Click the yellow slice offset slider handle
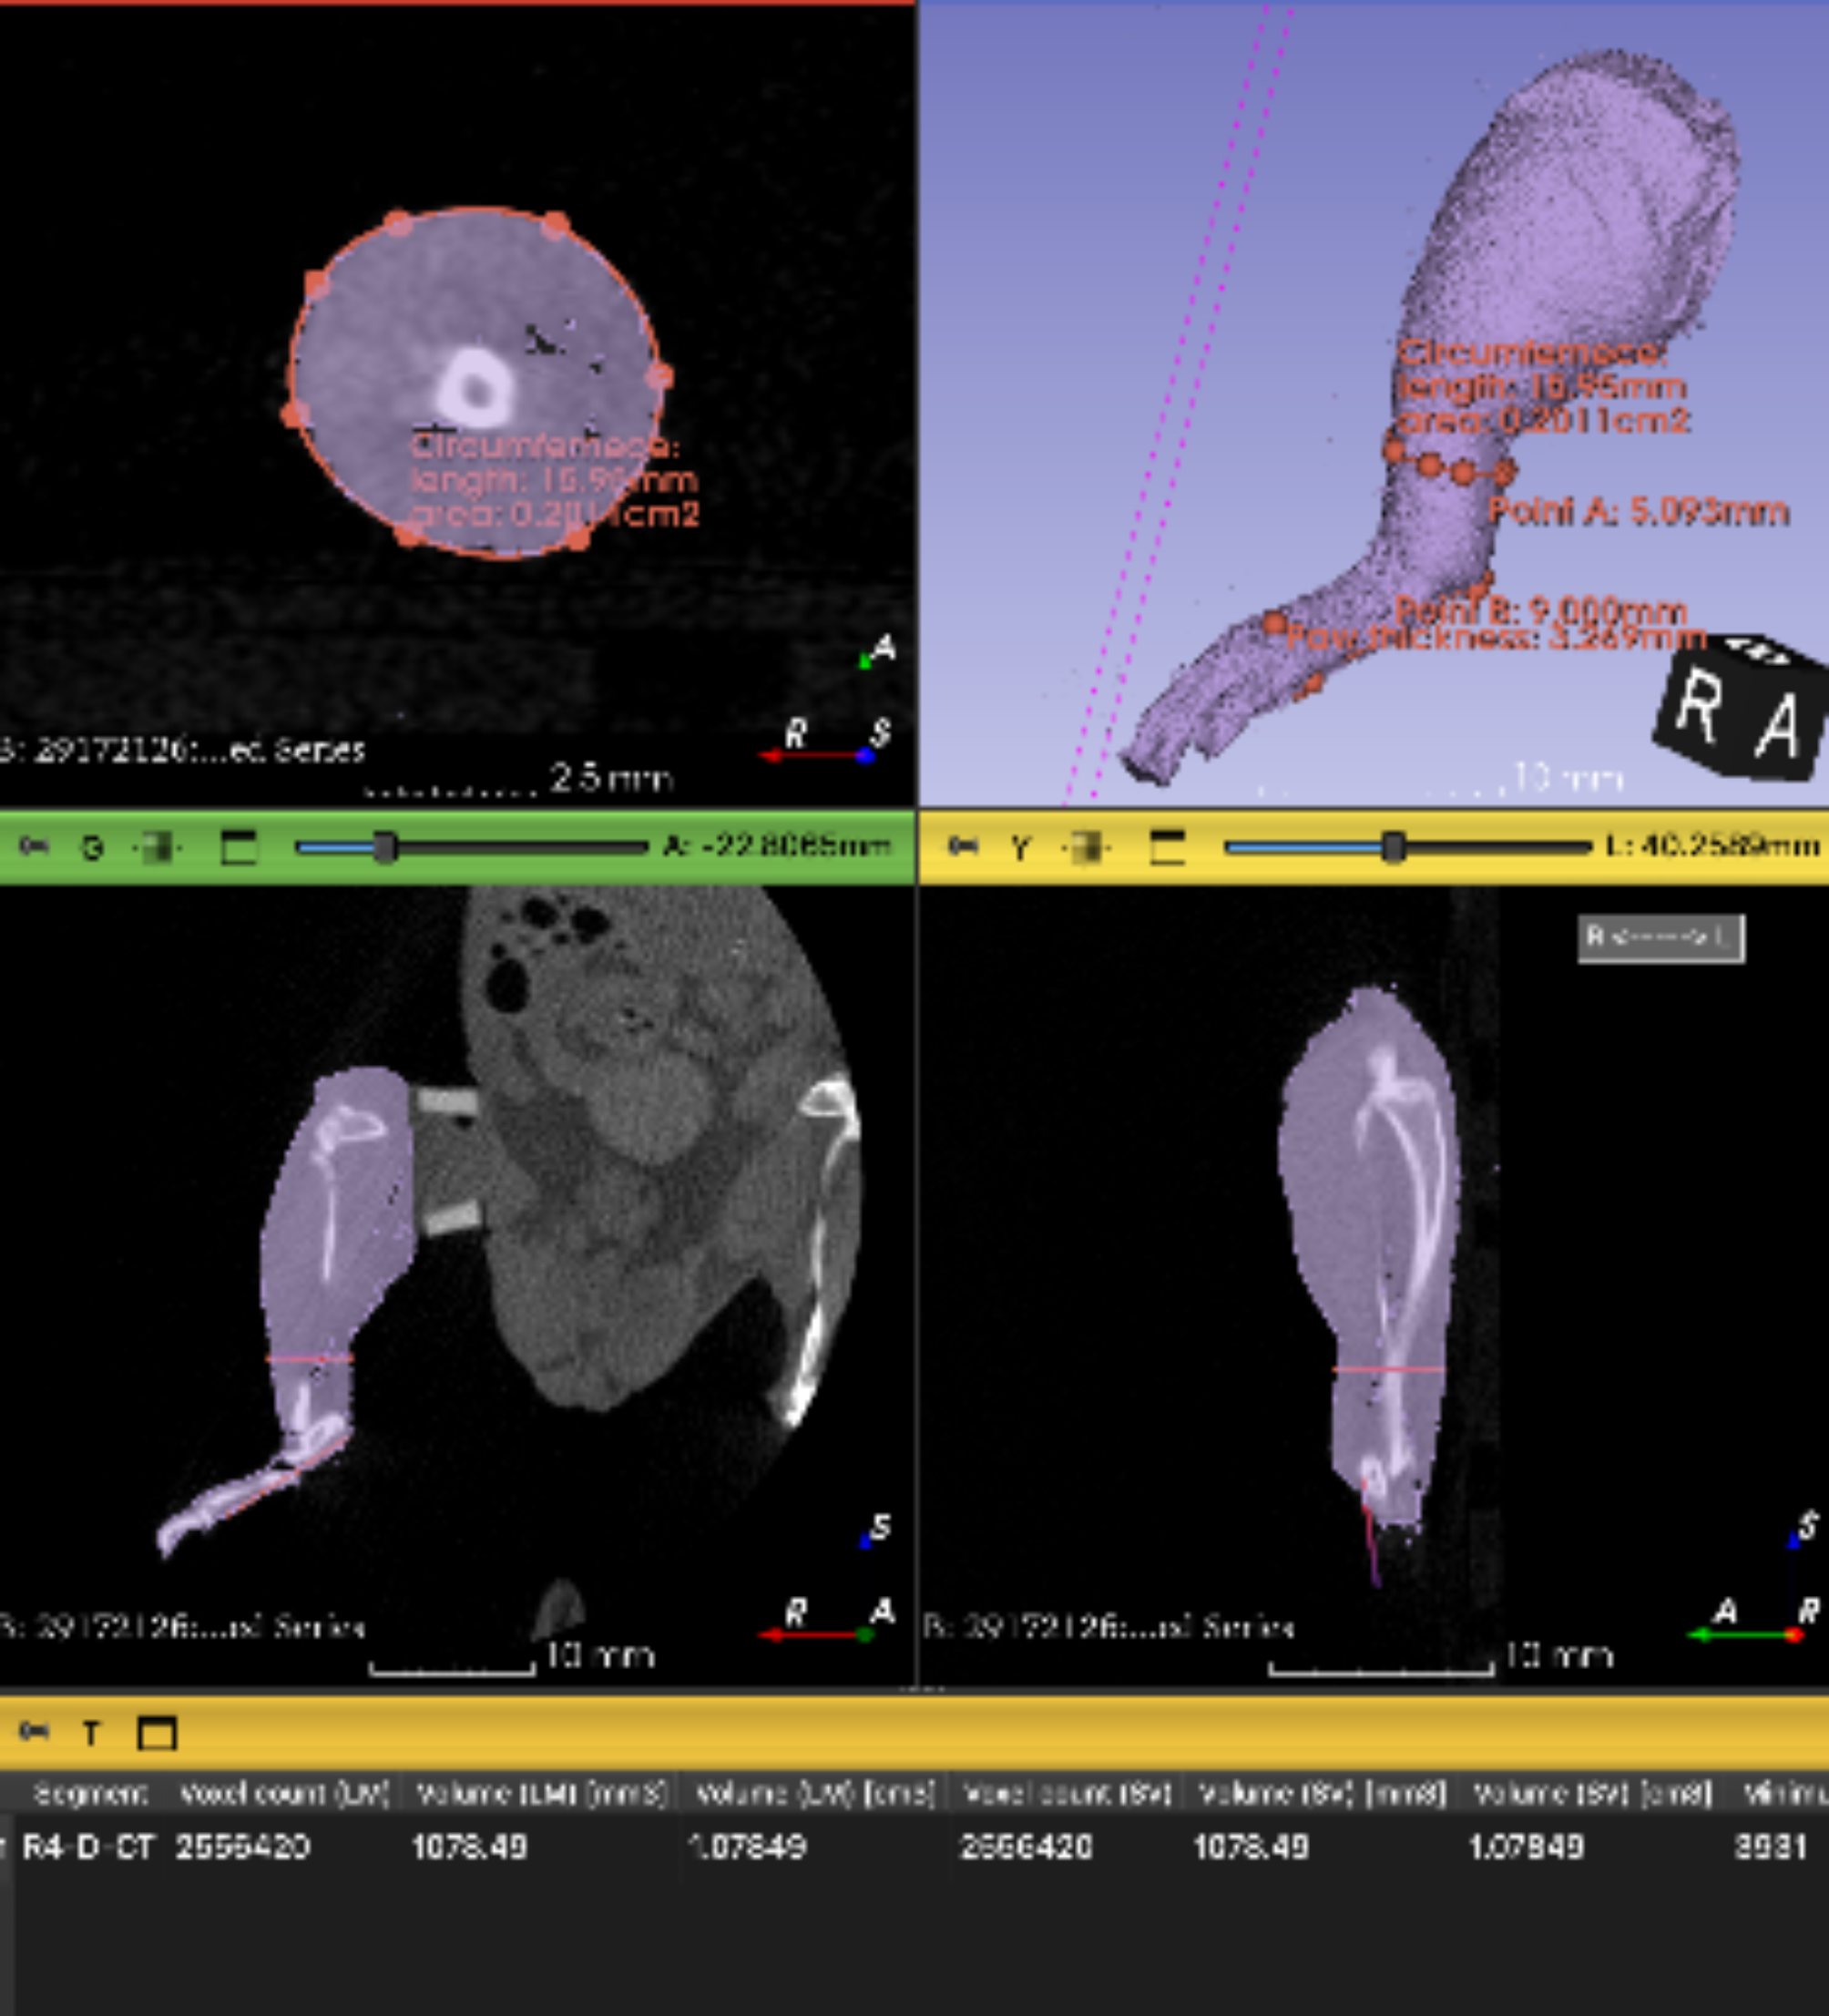 coord(1393,848)
